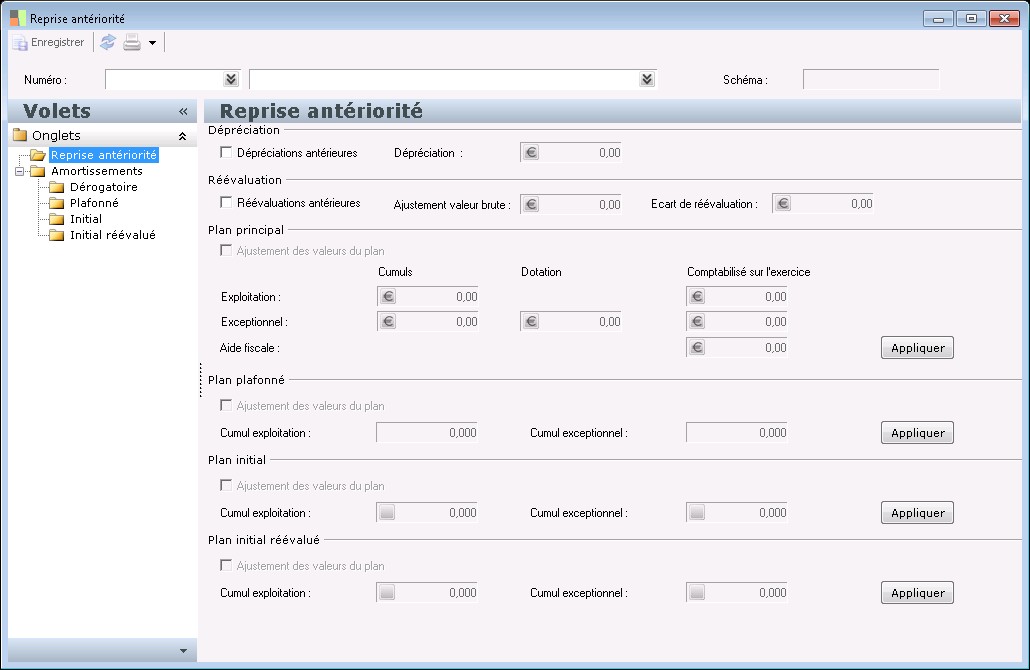Click the Plafonné folder icon
This screenshot has width=1030, height=670.
click(x=57, y=203)
